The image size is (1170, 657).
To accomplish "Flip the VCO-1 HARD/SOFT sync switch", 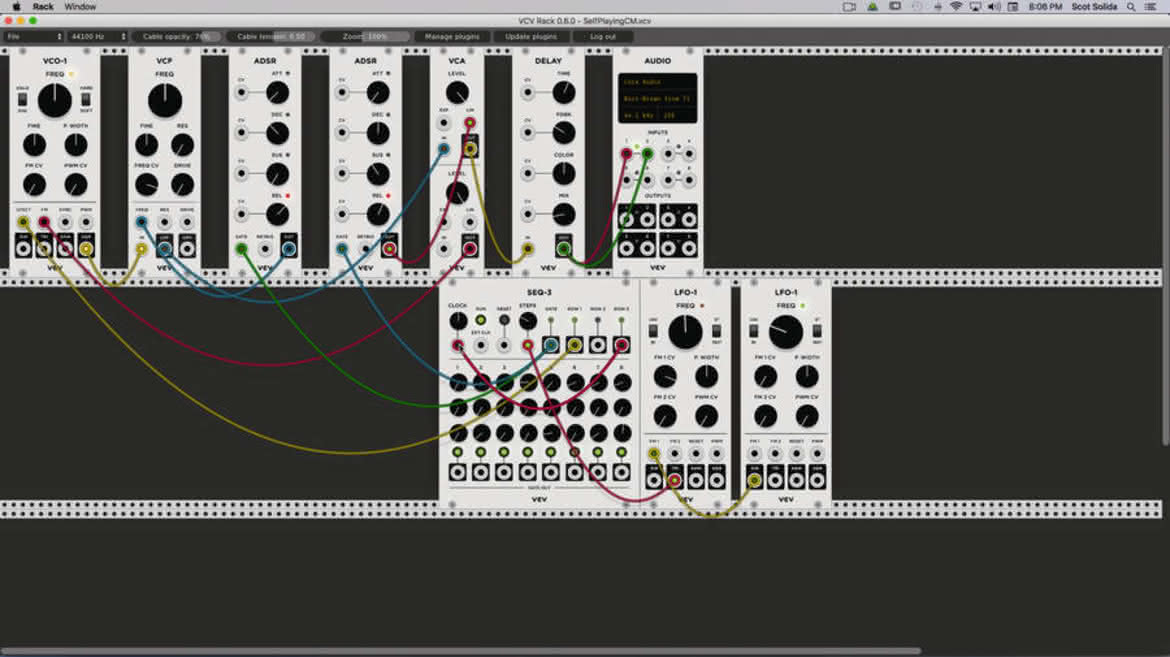I will (x=87, y=99).
